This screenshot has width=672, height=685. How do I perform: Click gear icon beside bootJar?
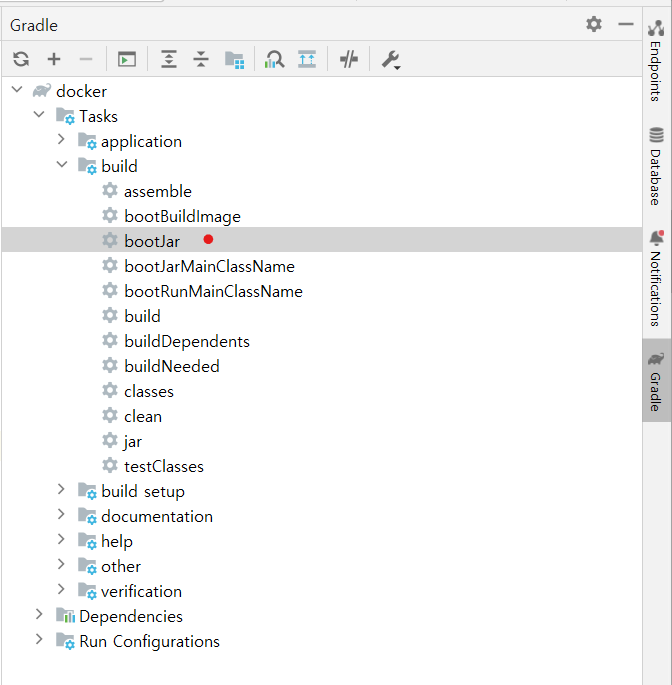point(110,240)
